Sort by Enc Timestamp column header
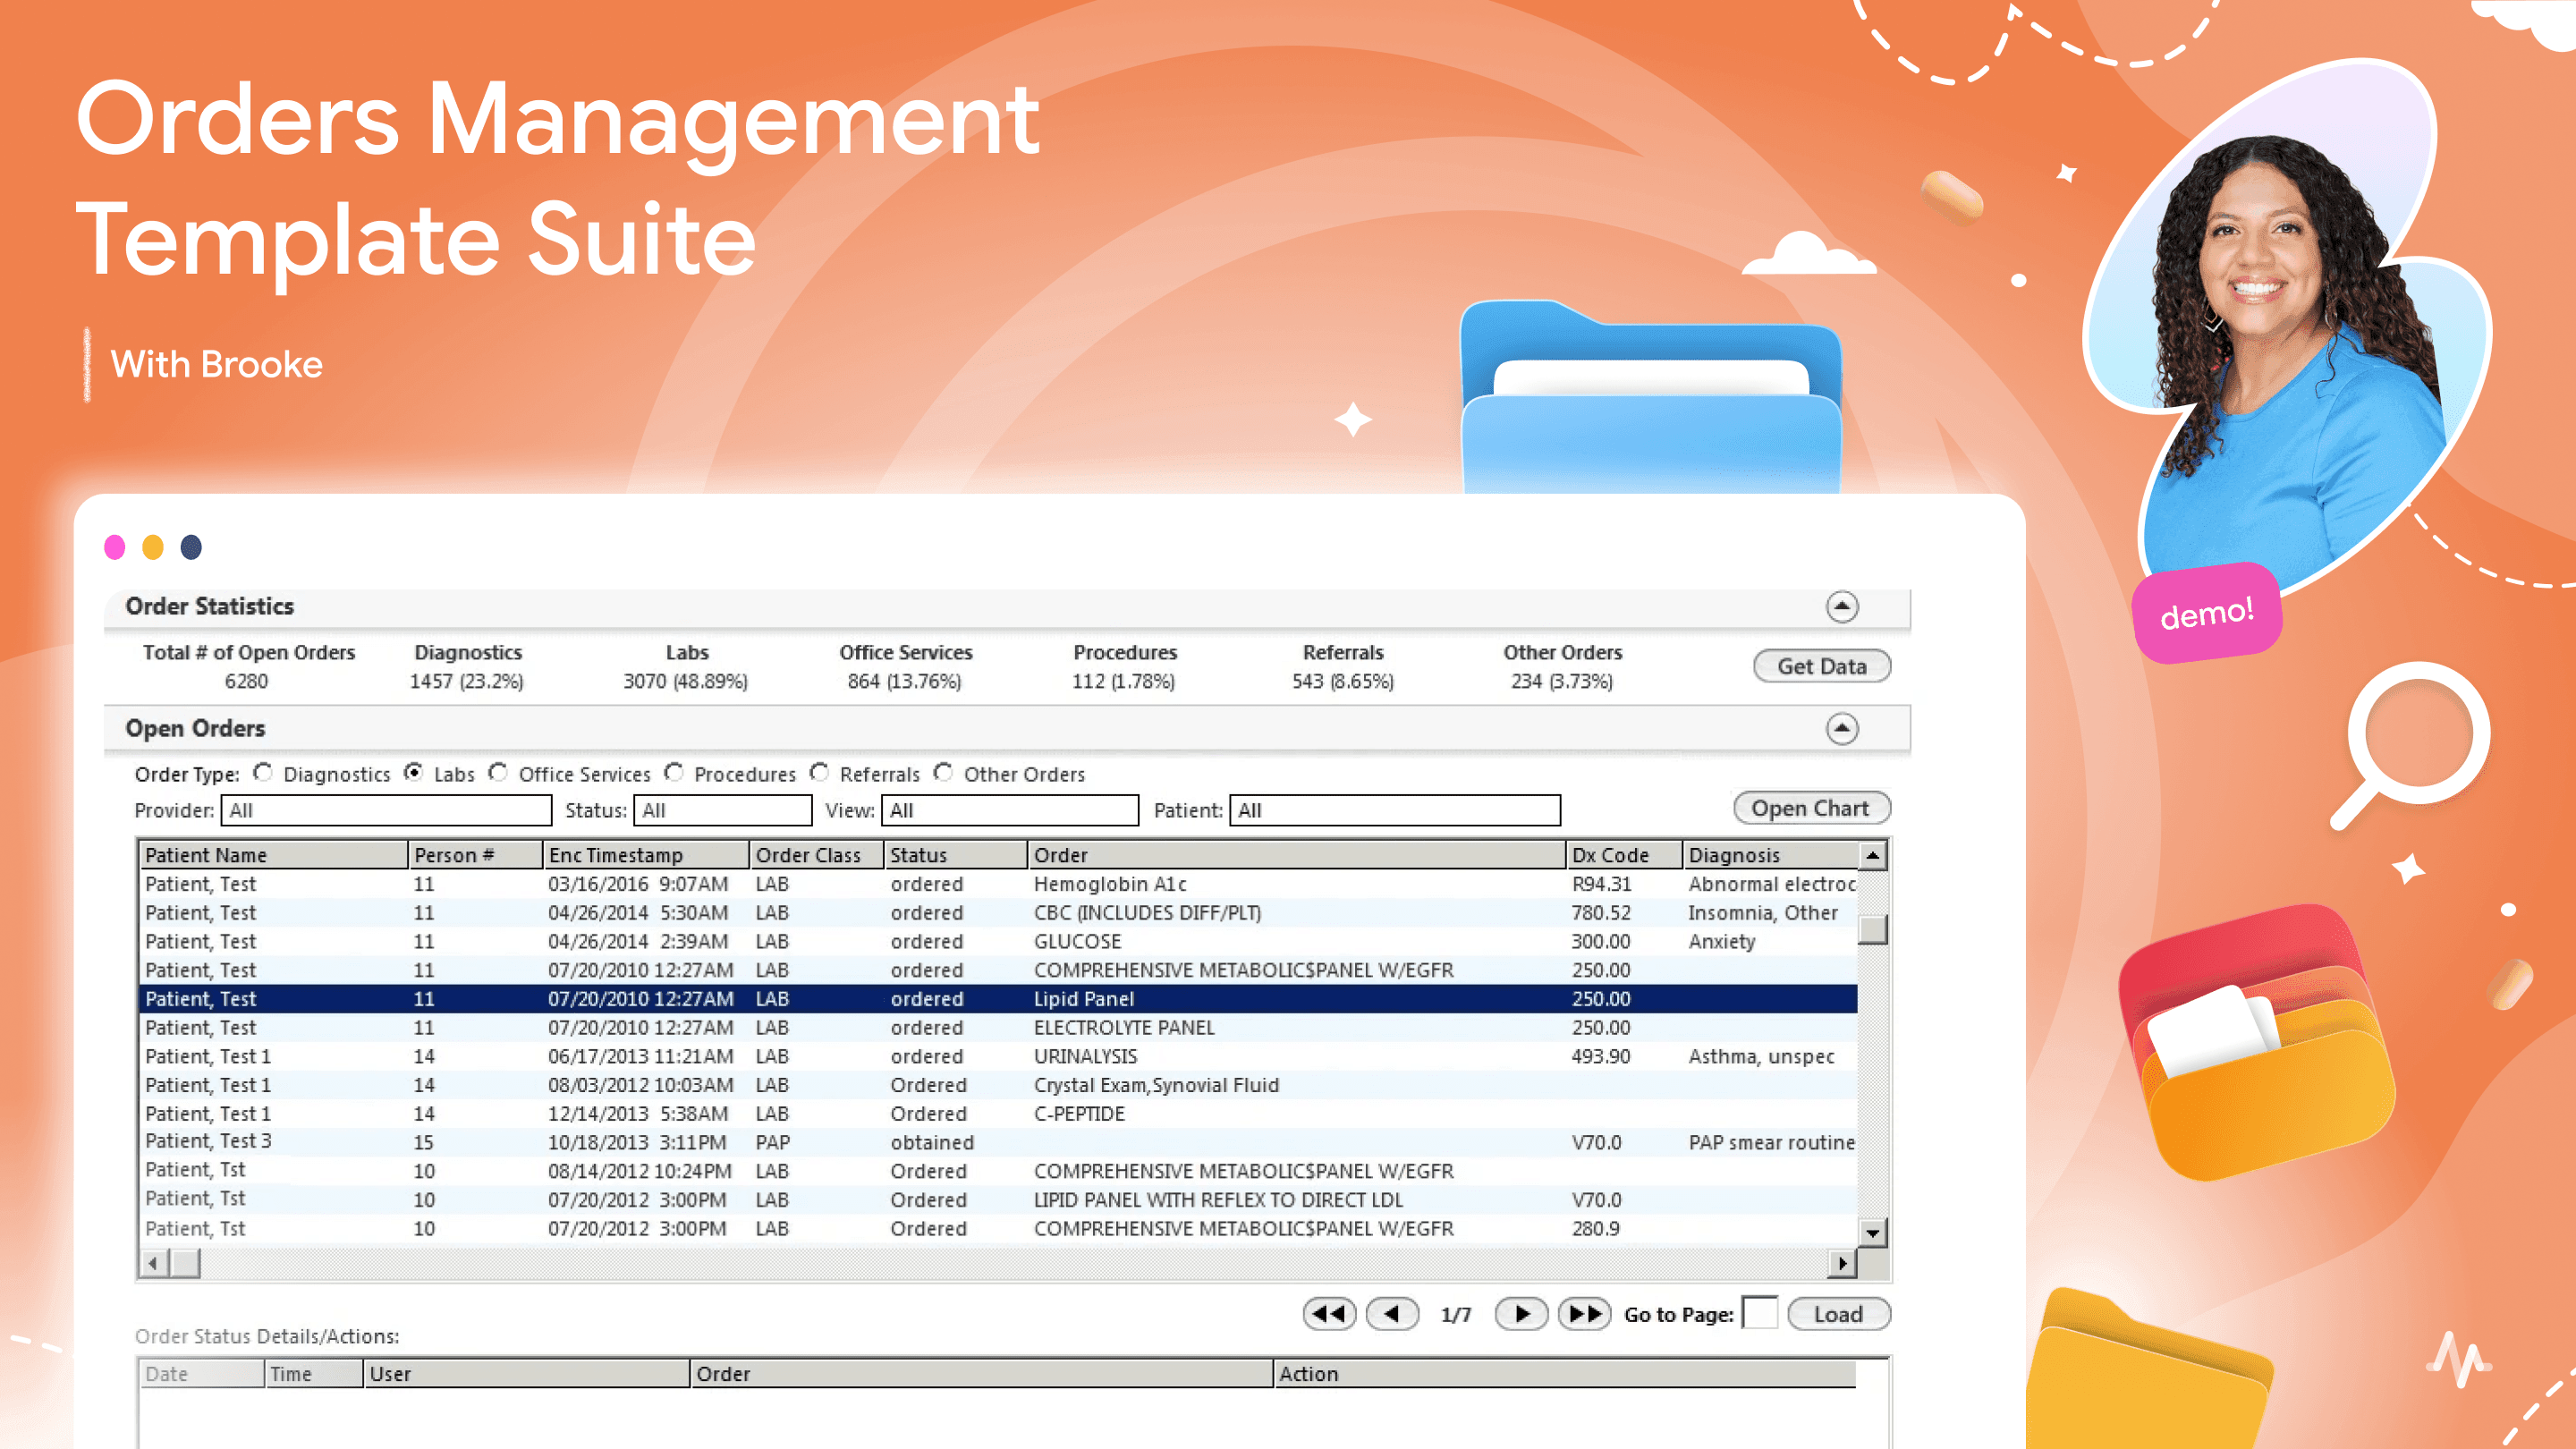The height and width of the screenshot is (1449, 2576). point(646,855)
